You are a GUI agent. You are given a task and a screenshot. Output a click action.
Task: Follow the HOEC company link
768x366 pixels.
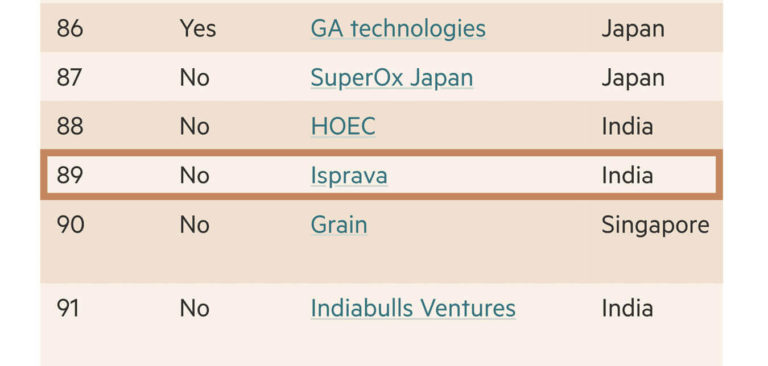point(343,126)
